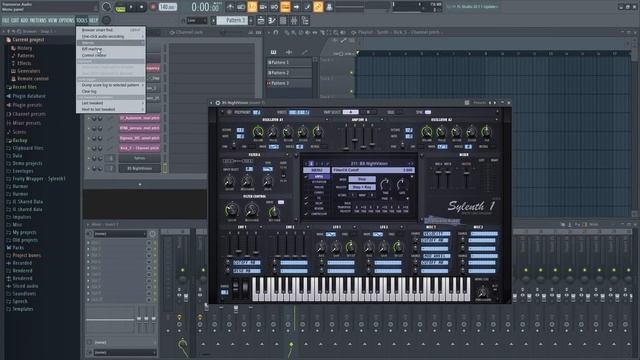
Task: Click the Sylenth1 plugin options gear icon
Action: coord(218,103)
